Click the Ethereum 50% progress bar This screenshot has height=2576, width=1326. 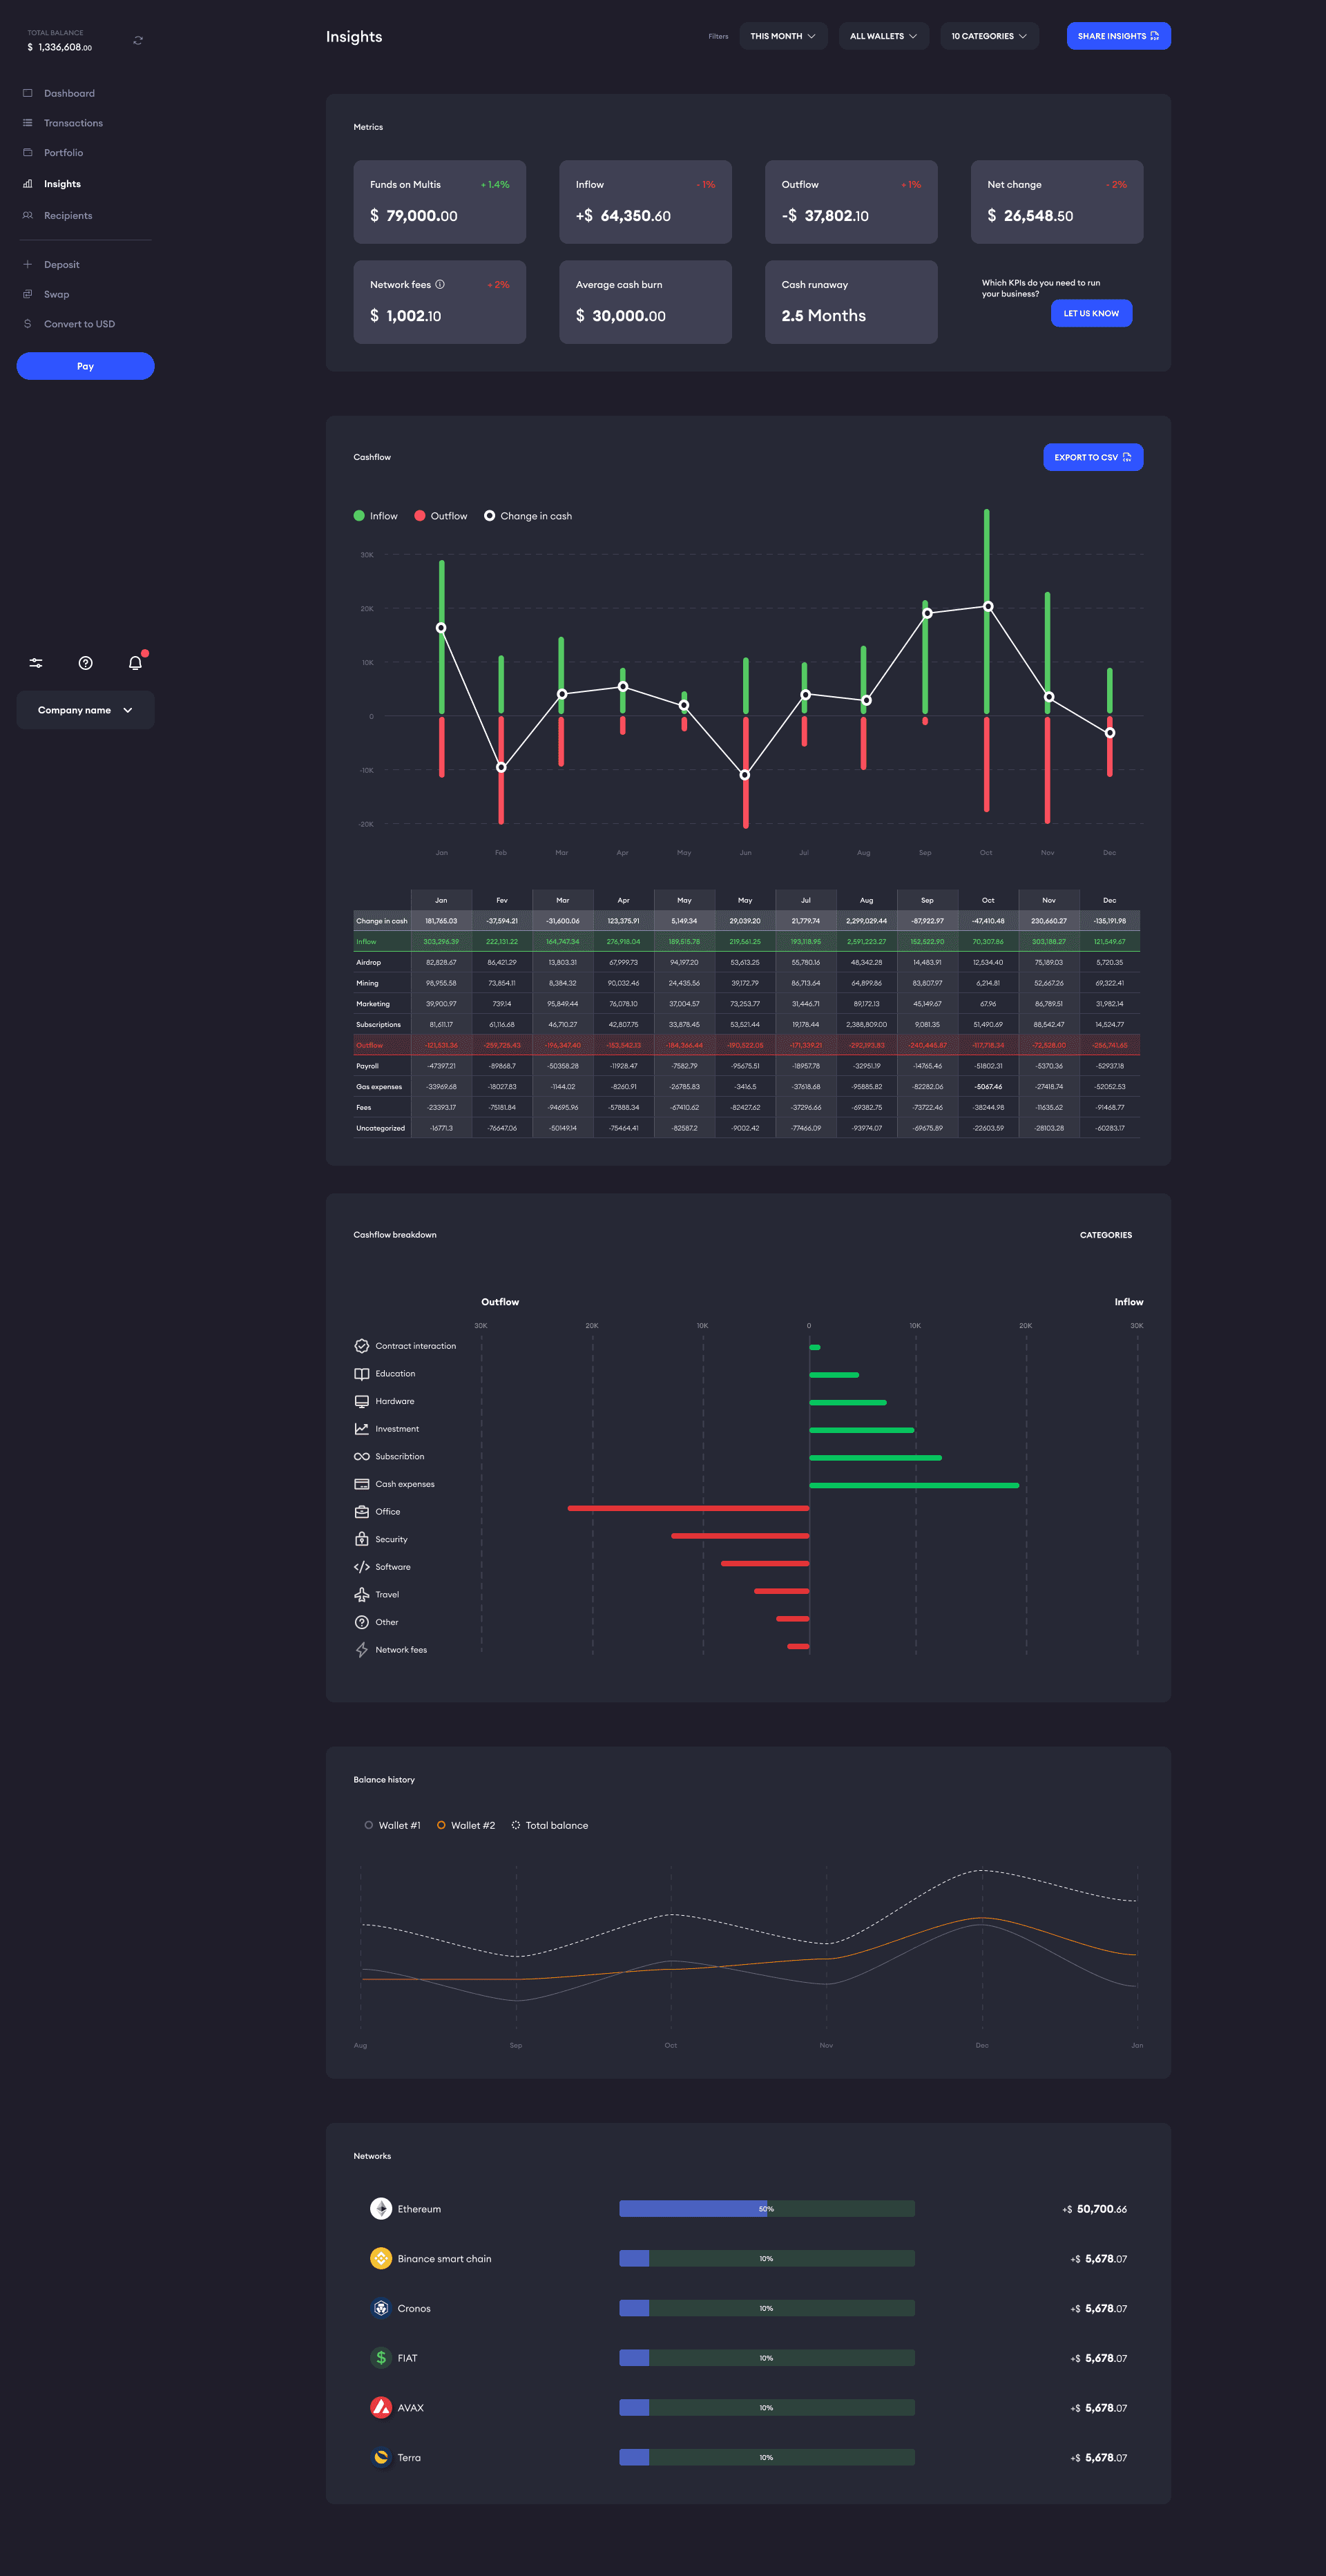click(766, 2209)
